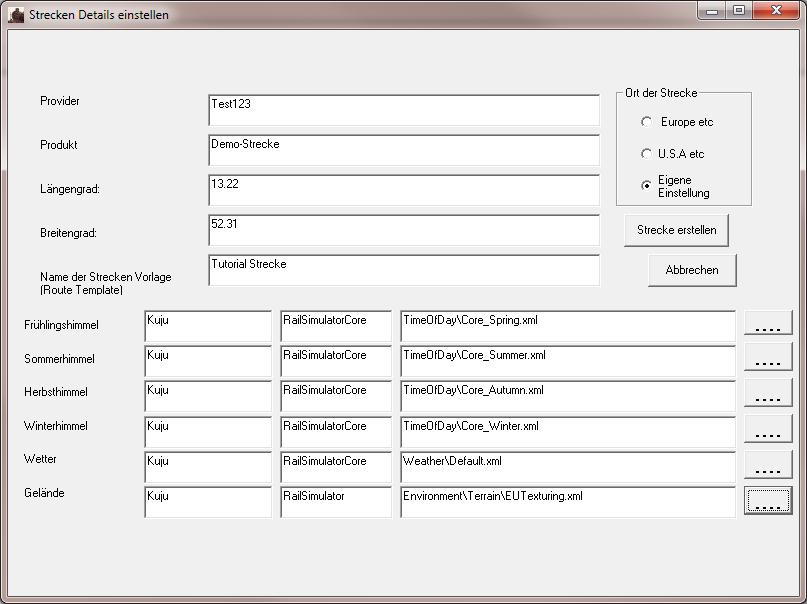Click Frühlingshimmel provider field Kuju
The width and height of the screenshot is (807, 604).
(x=208, y=326)
